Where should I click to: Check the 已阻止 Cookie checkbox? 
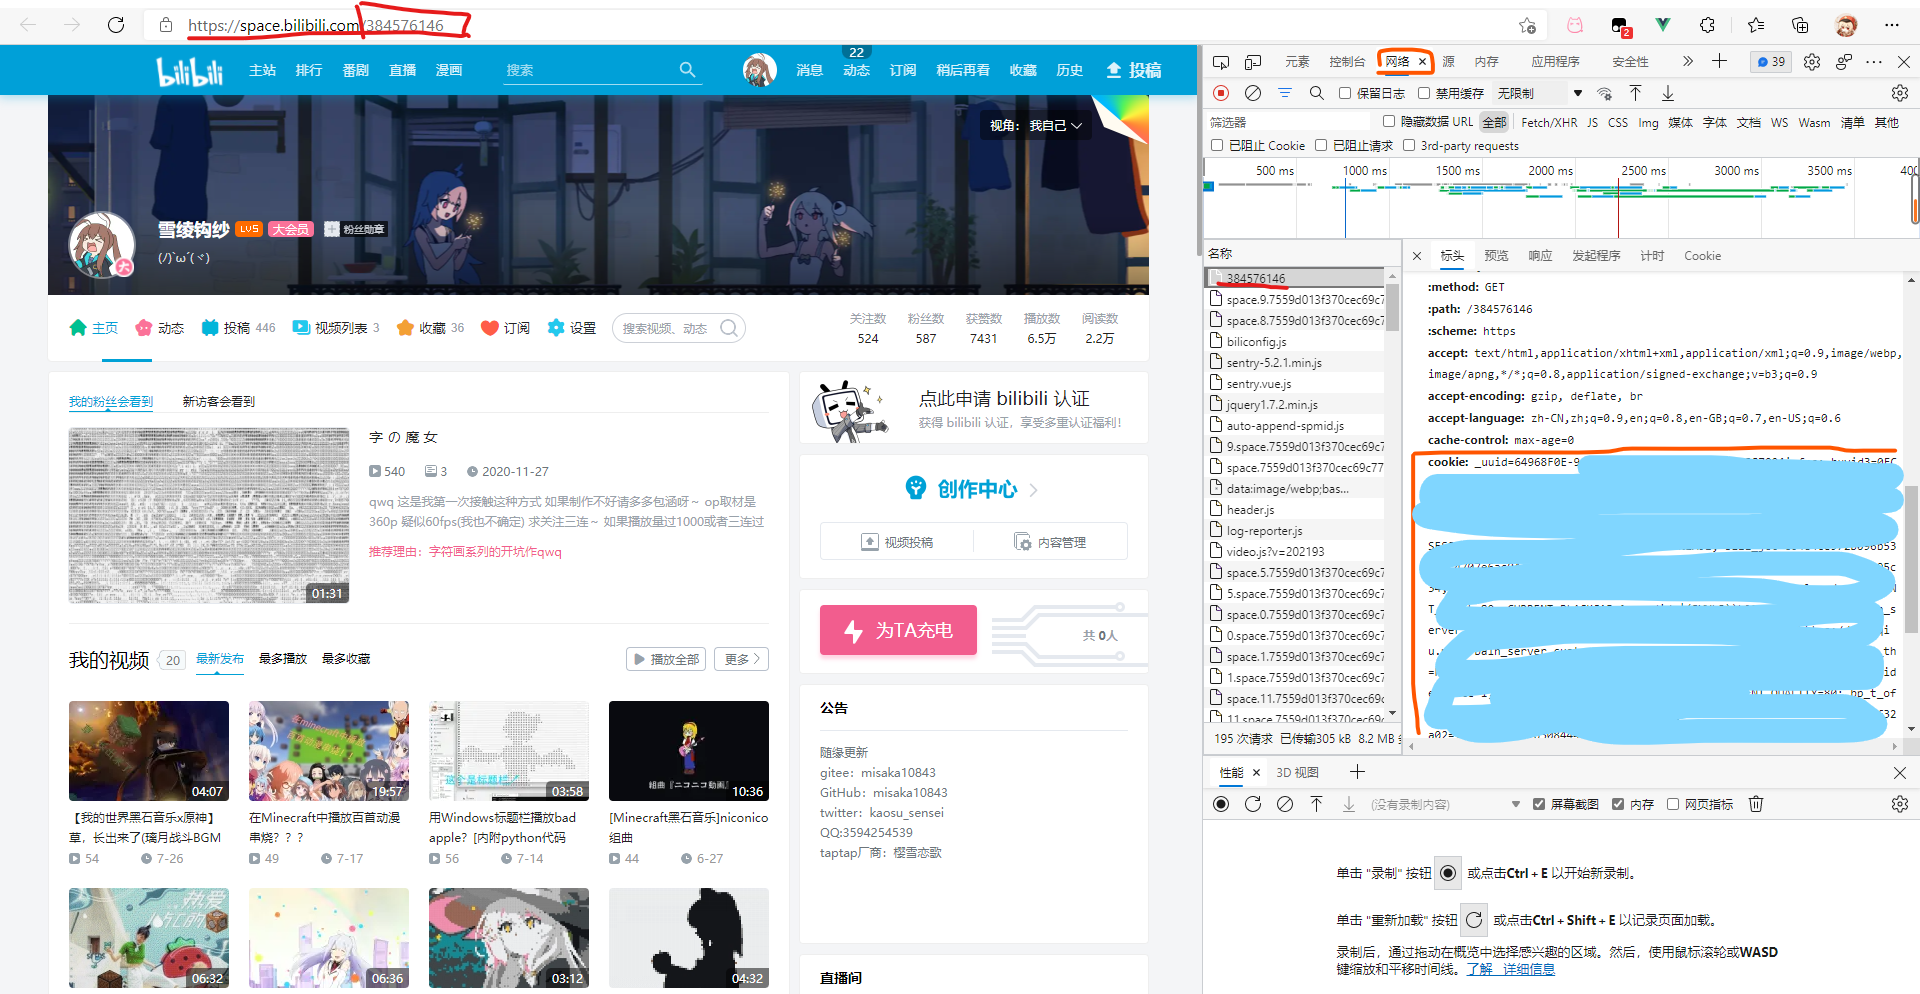coord(1217,145)
